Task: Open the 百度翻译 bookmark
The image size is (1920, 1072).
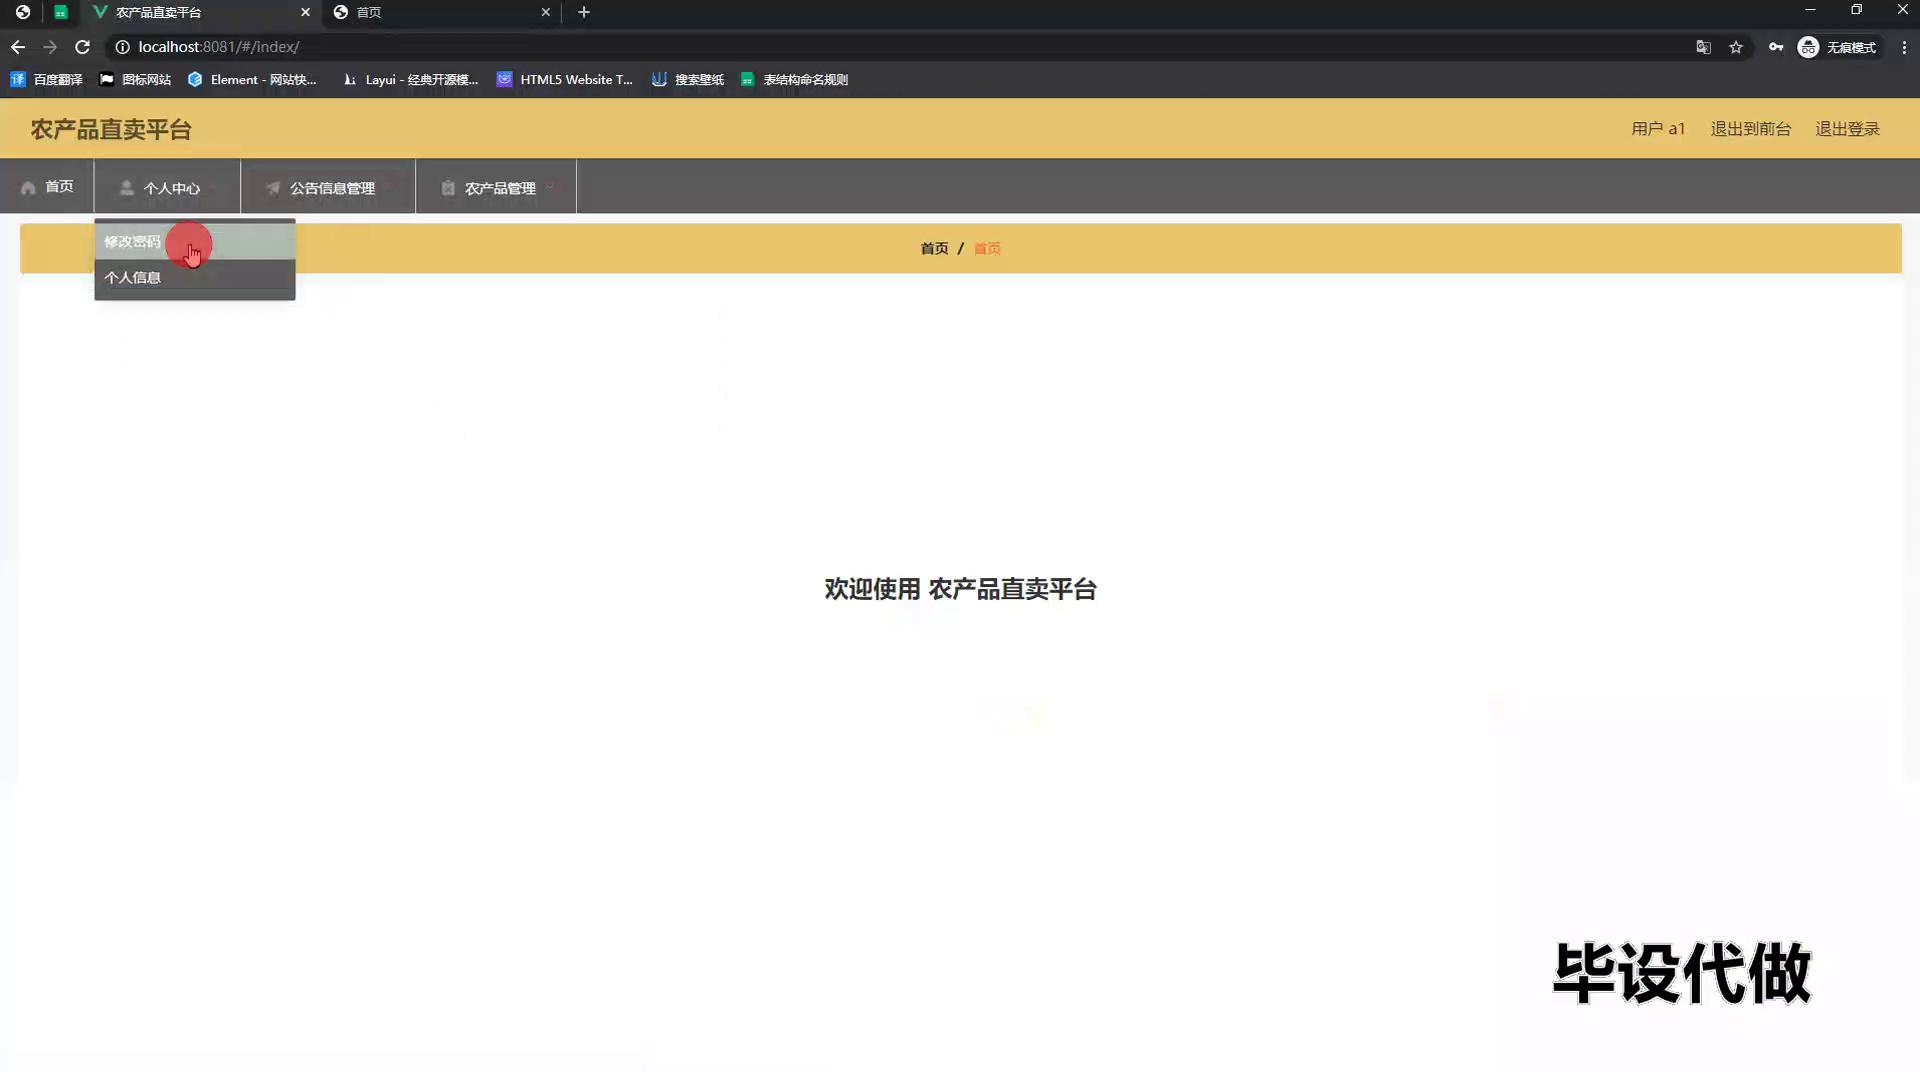Action: click(47, 80)
